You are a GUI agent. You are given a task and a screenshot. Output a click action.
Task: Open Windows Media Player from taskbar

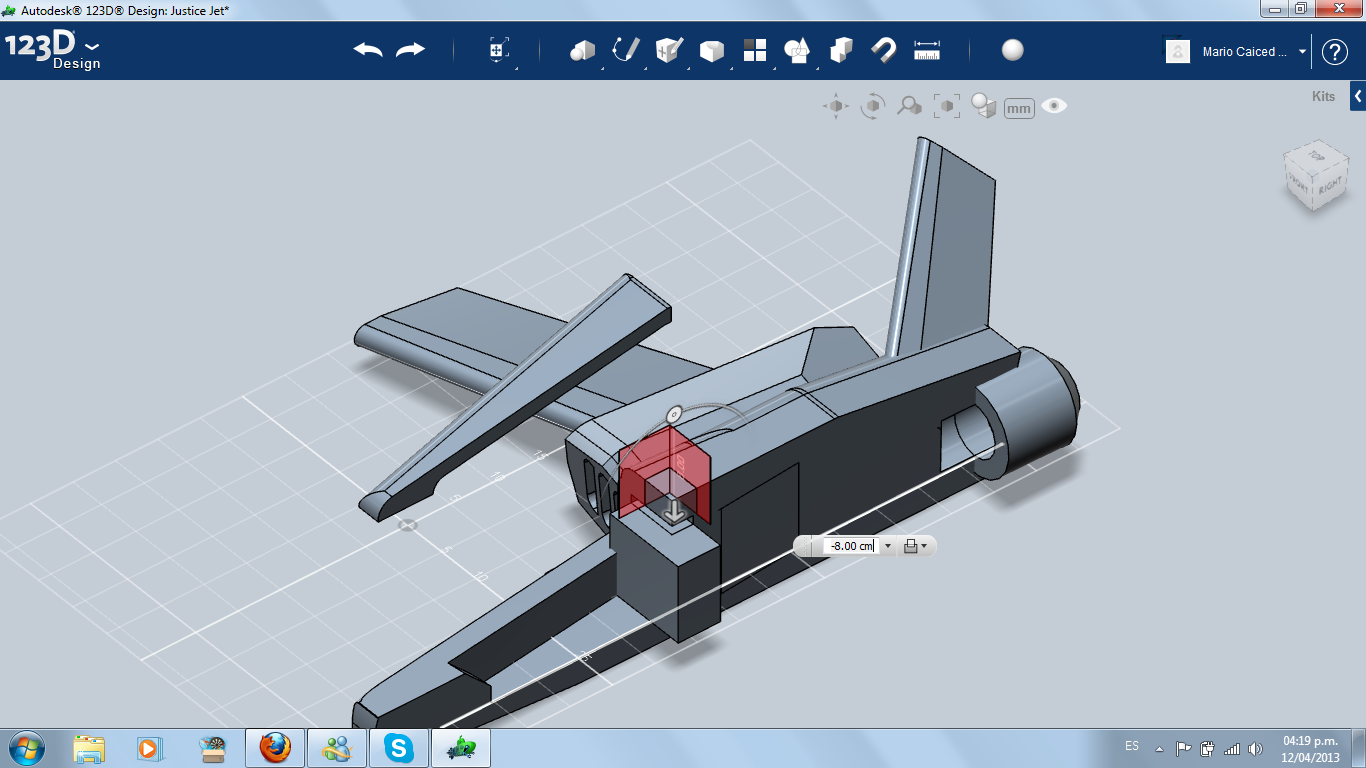click(x=150, y=748)
